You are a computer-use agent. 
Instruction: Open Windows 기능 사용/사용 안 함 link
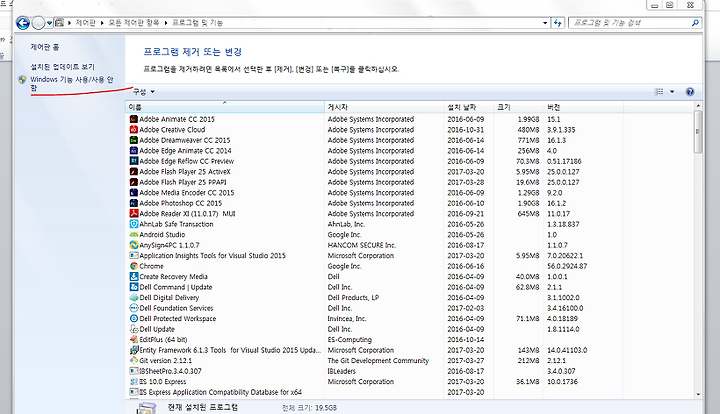pyautogui.click(x=72, y=83)
